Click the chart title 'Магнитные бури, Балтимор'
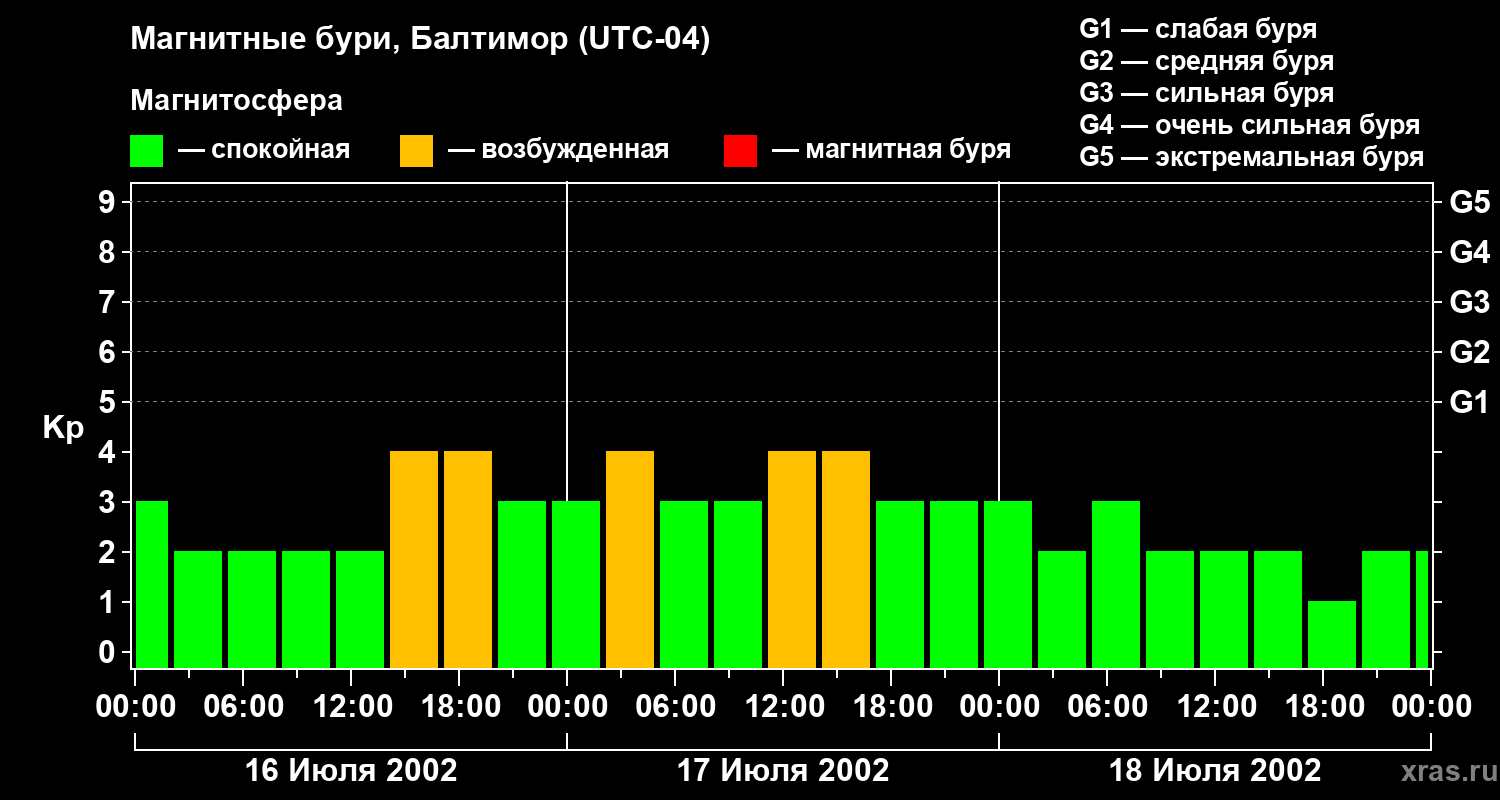This screenshot has height=800, width=1500. click(x=420, y=40)
